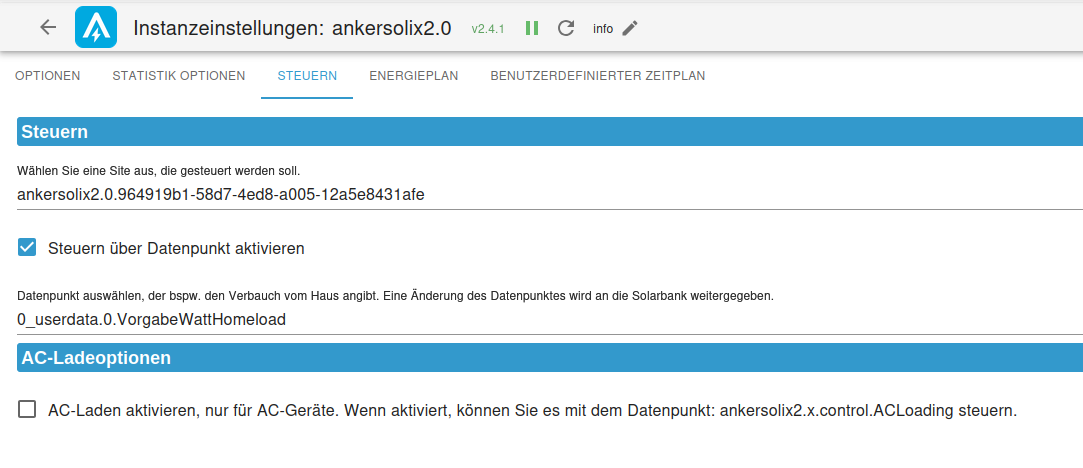The height and width of the screenshot is (468, 1083).
Task: Click the VorgabeWattHomeload datapoint field
Action: pyautogui.click(x=550, y=320)
